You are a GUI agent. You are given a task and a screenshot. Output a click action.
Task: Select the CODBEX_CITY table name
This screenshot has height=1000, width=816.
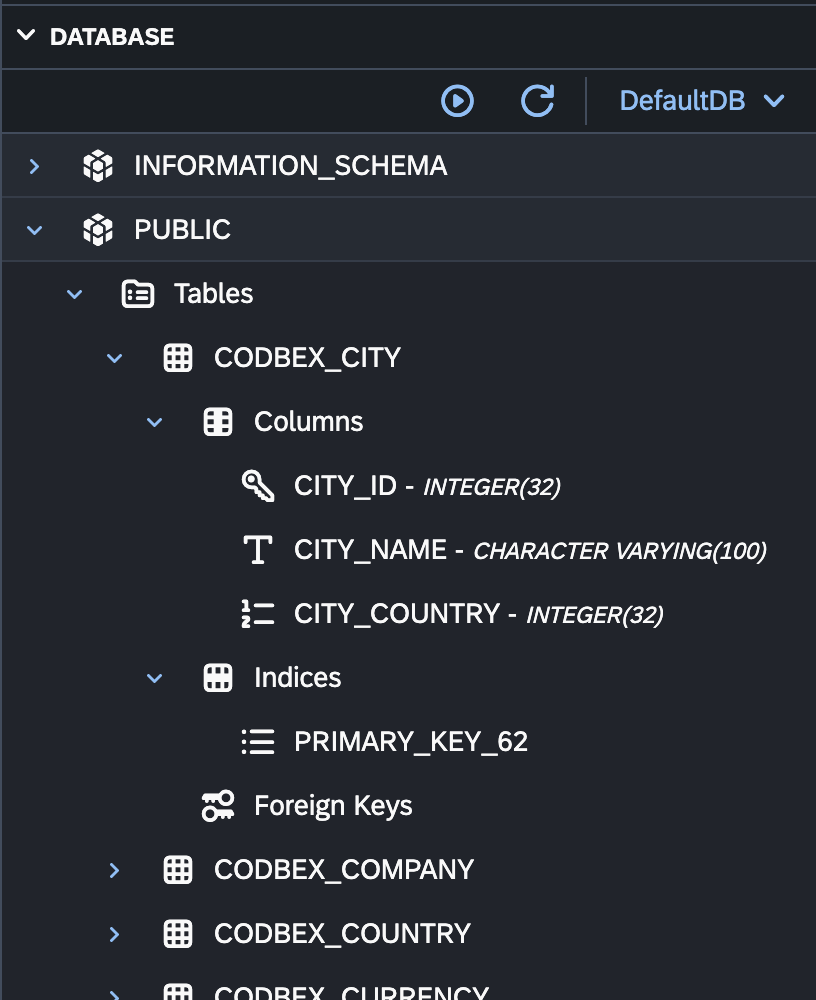(x=308, y=358)
